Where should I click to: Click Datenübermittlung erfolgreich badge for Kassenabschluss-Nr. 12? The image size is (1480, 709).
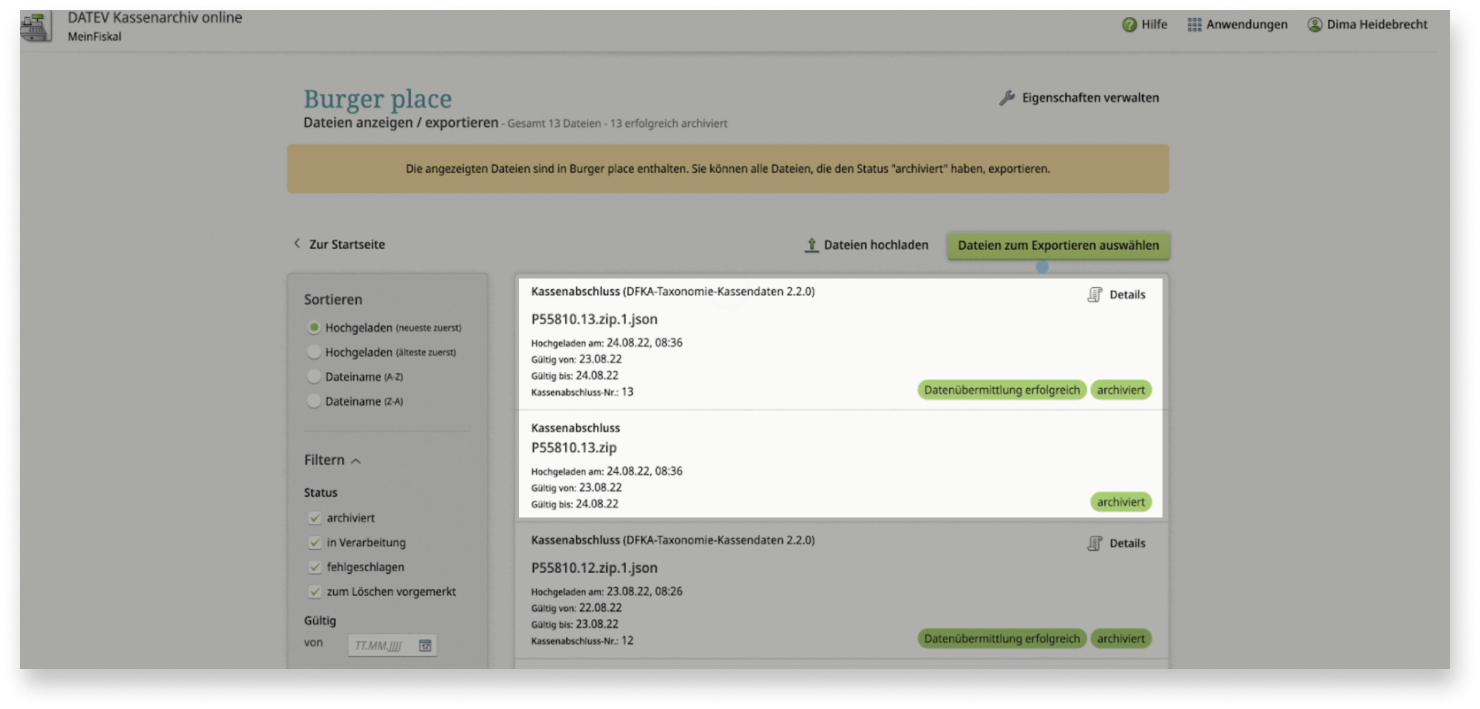[x=1002, y=638]
